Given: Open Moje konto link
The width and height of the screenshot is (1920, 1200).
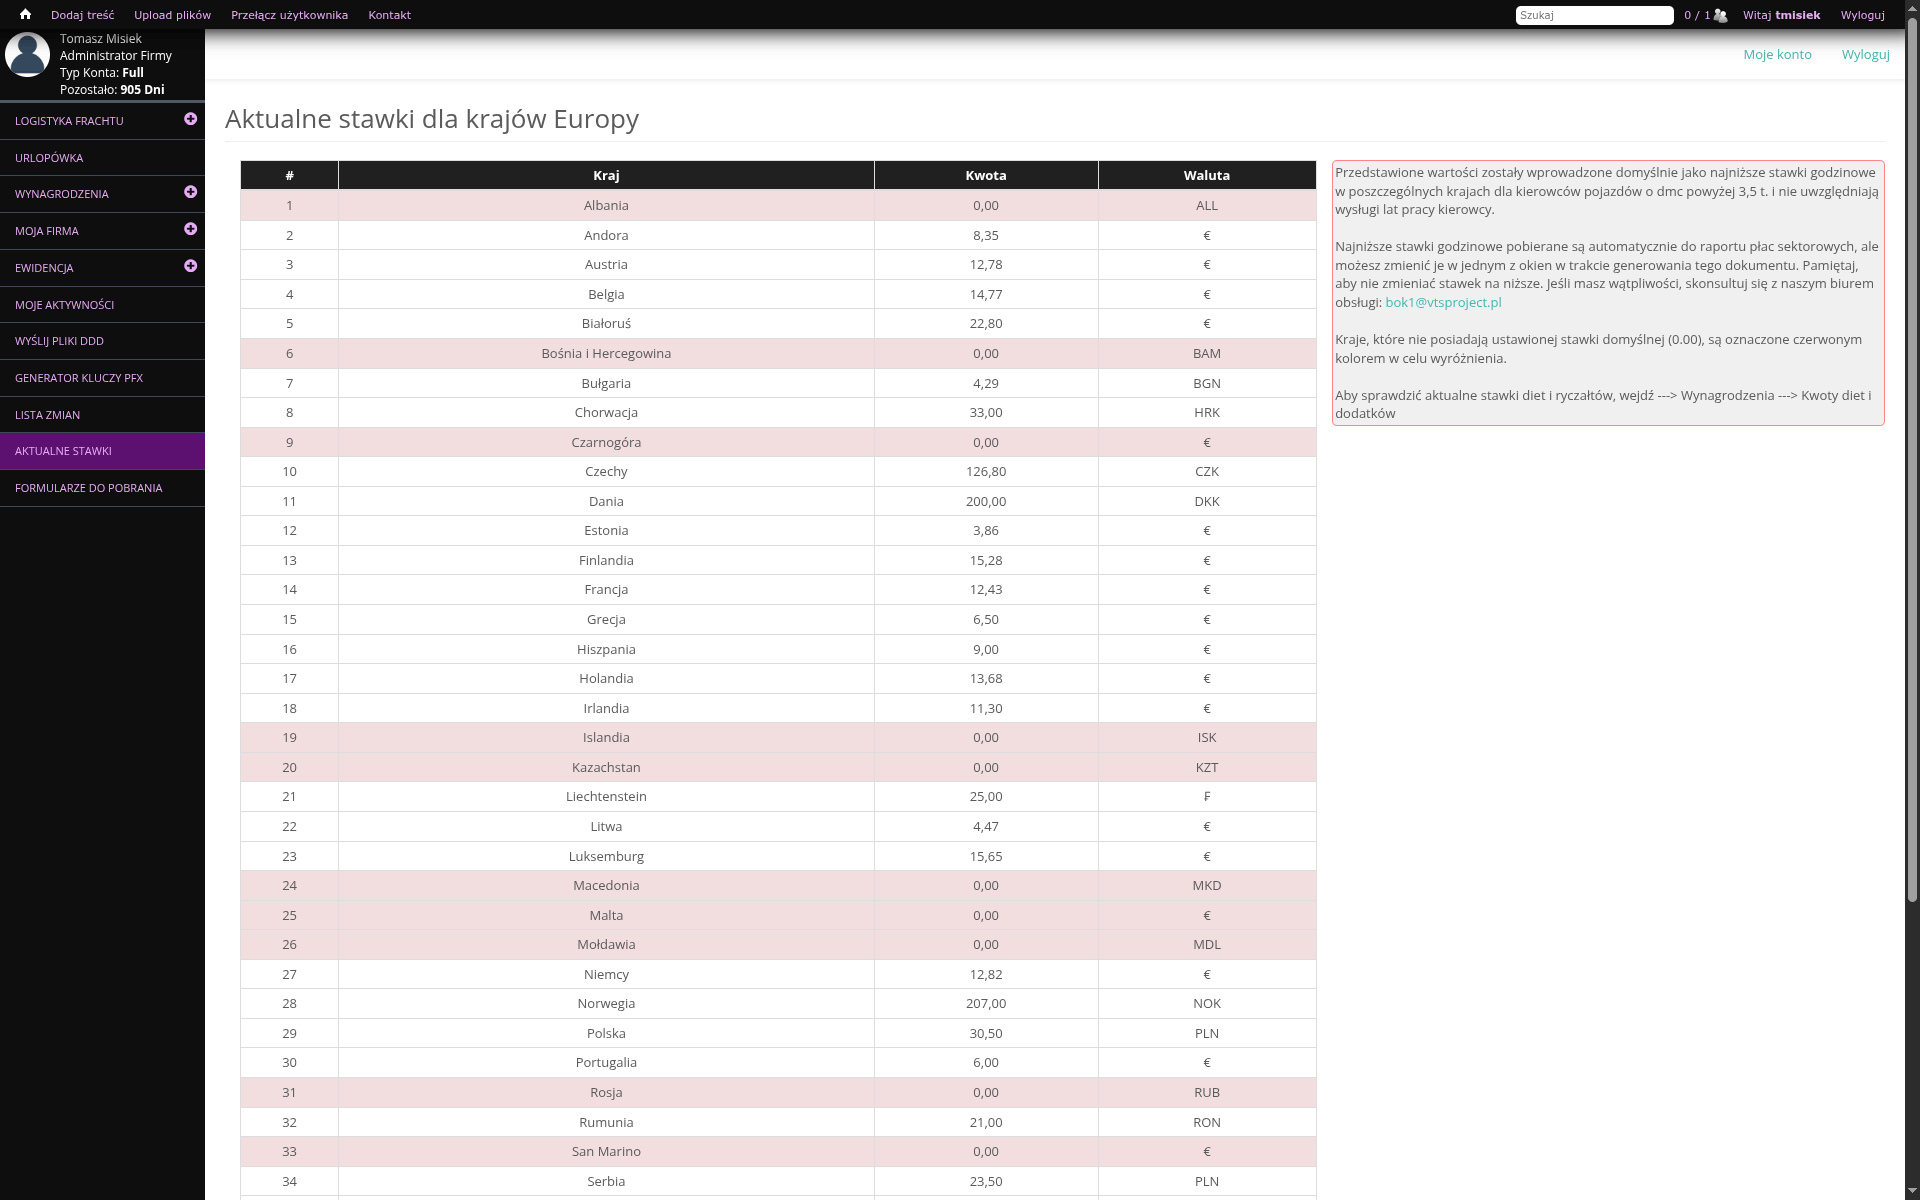Looking at the screenshot, I should point(1777,54).
